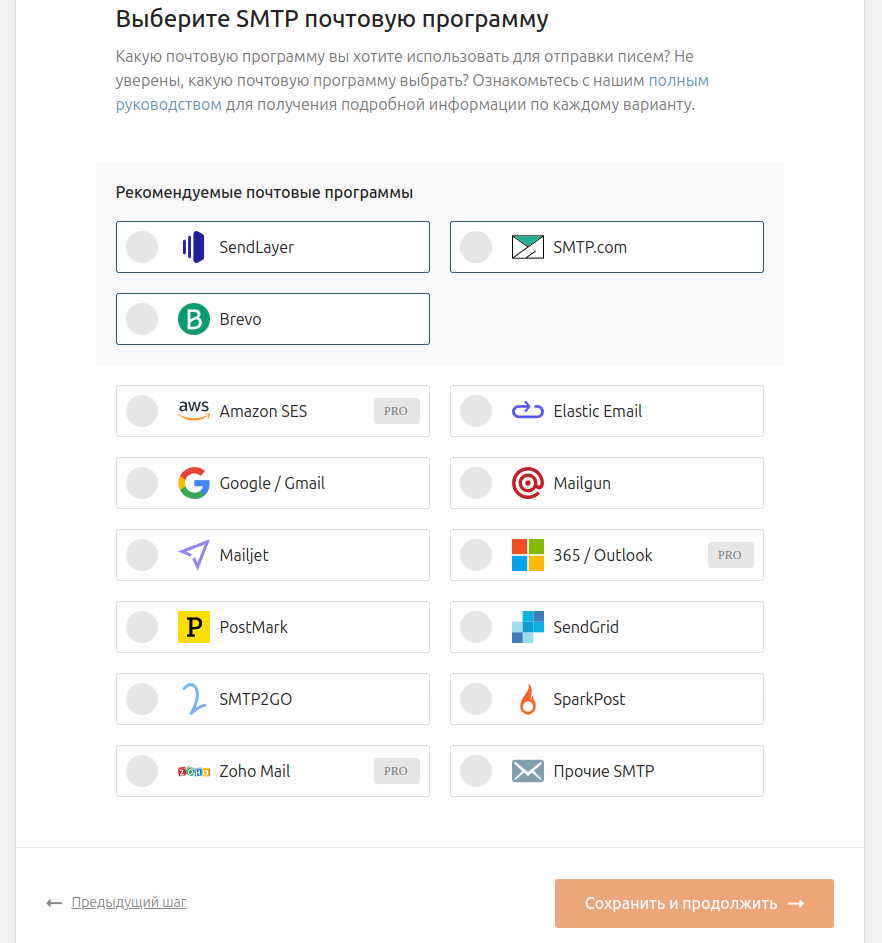Click the SparkPost flame icon
Screen dimensions: 882x943
pyautogui.click(x=527, y=699)
